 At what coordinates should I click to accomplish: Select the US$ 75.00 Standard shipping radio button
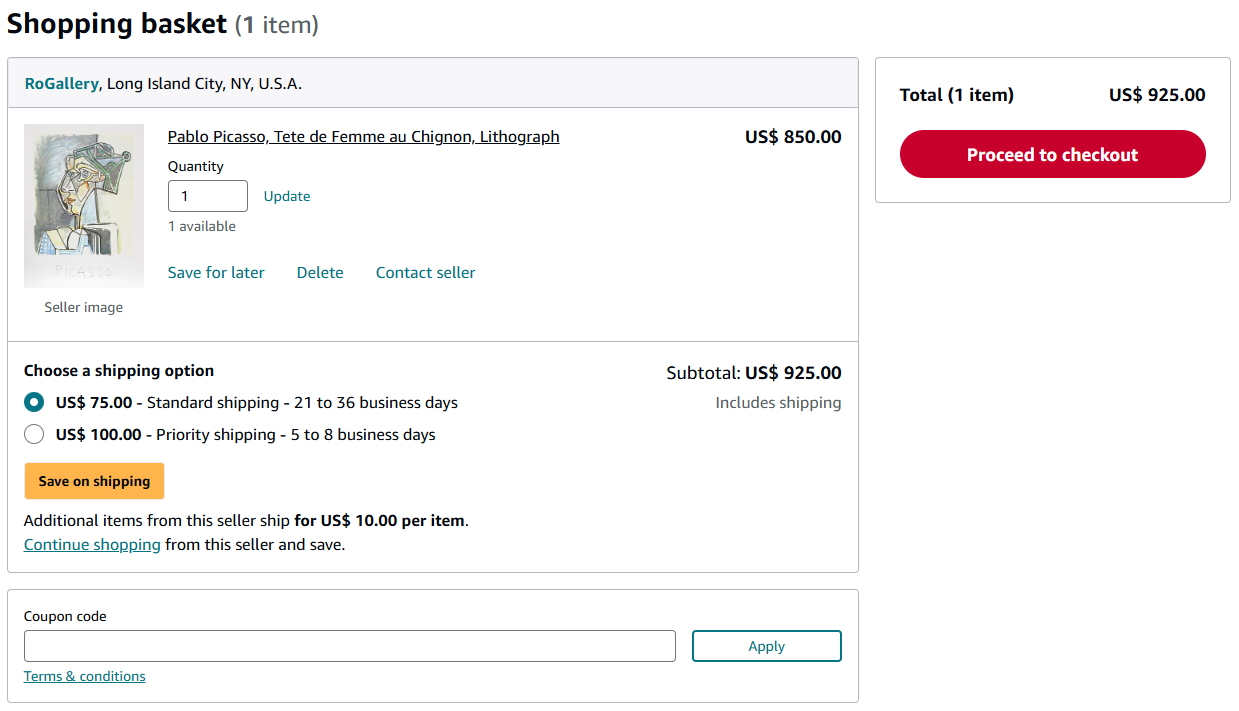coord(34,403)
